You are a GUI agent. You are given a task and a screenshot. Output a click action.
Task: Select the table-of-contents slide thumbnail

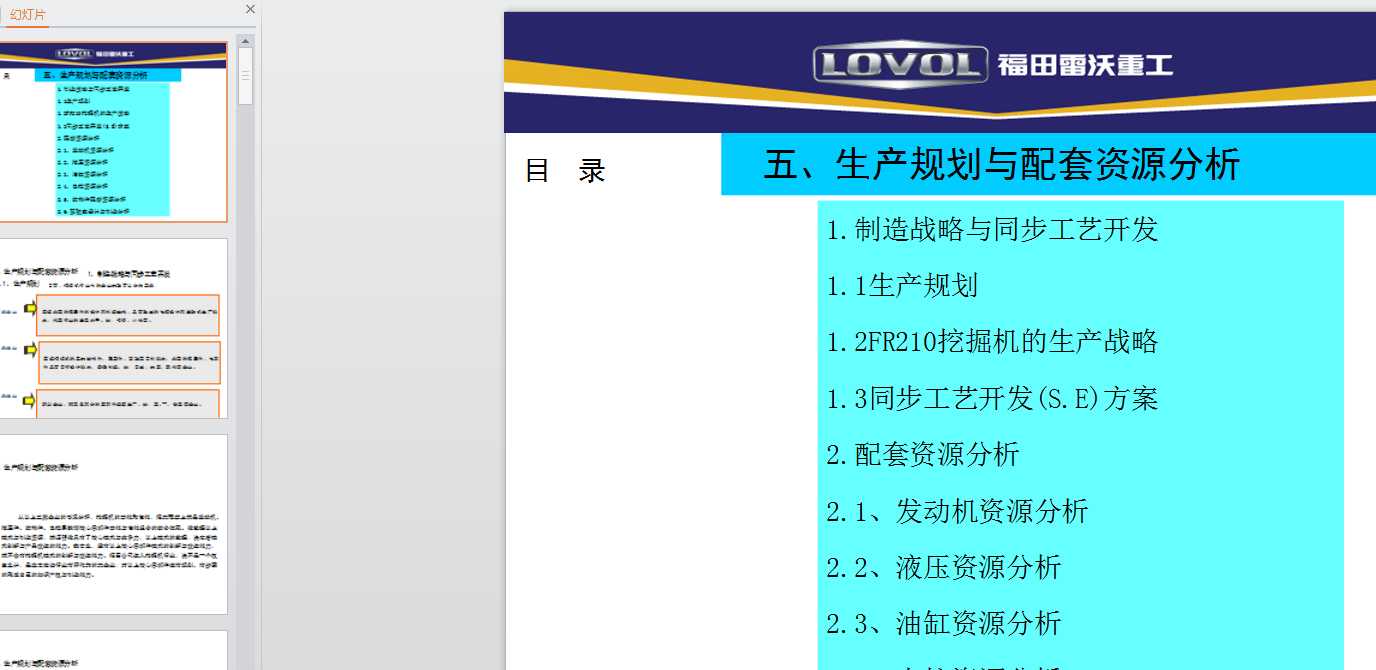click(x=113, y=131)
